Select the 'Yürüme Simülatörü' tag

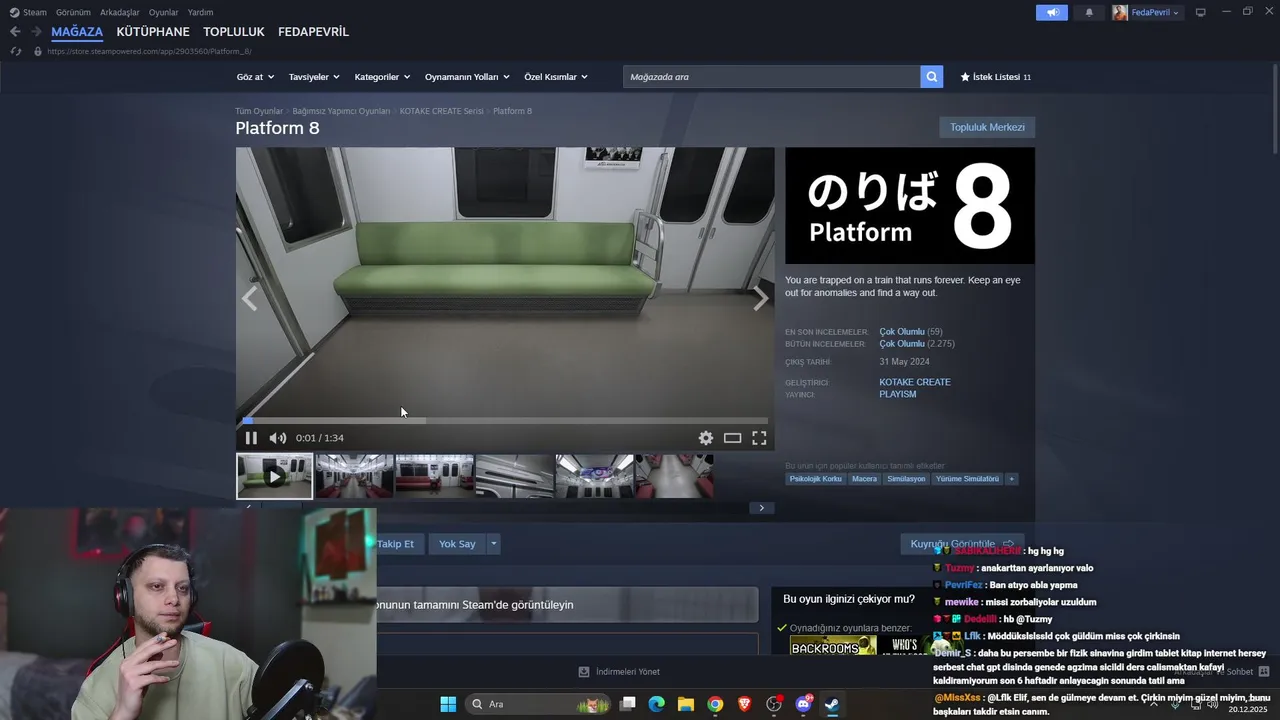click(967, 479)
